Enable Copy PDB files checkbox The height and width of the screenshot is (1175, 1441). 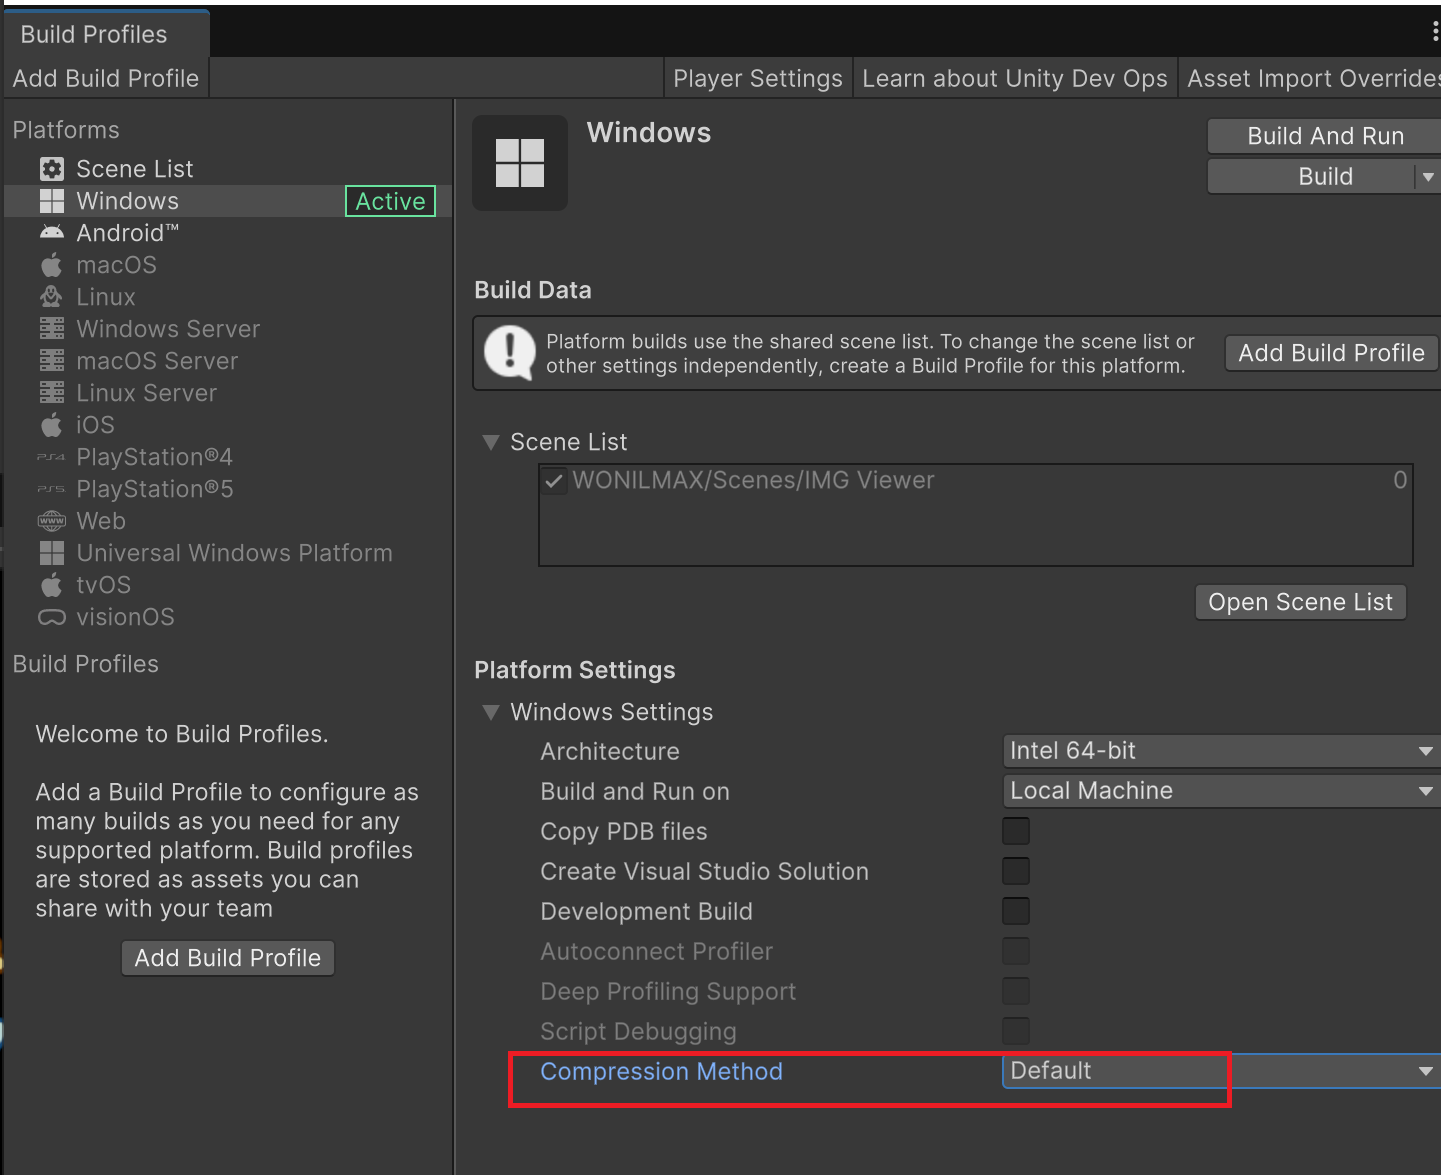point(1016,831)
